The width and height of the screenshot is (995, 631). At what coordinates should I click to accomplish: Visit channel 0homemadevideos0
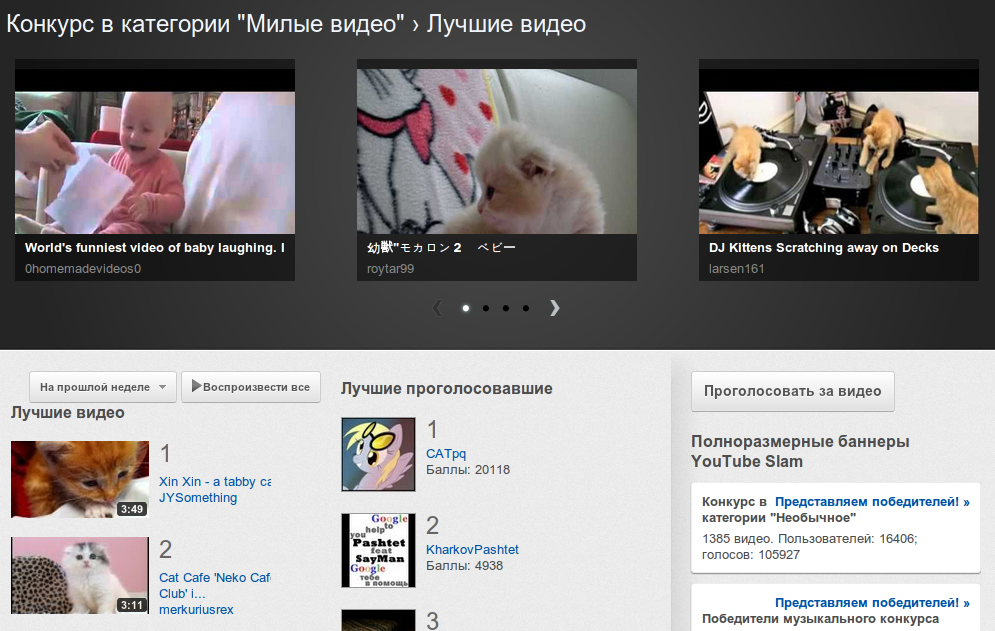[x=82, y=269]
